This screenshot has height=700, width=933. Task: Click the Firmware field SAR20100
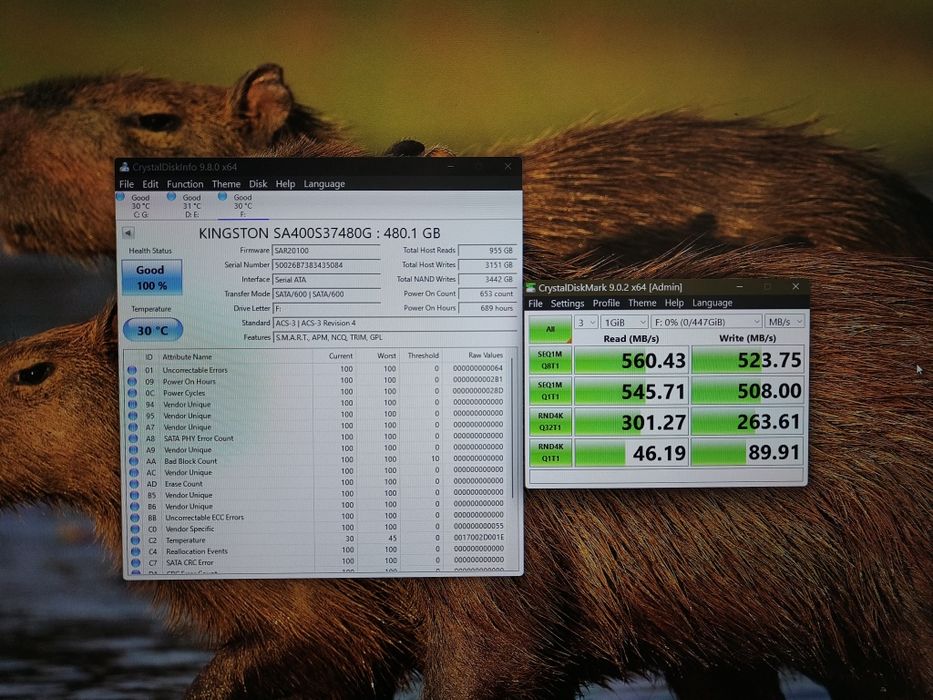tap(326, 251)
